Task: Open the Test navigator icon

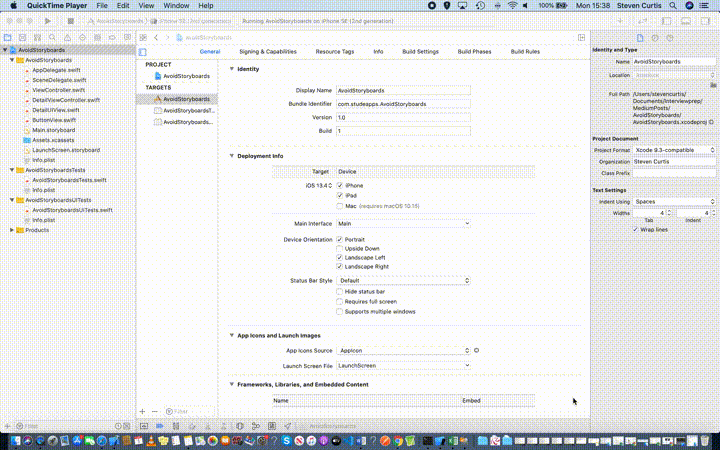Action: [x=82, y=38]
